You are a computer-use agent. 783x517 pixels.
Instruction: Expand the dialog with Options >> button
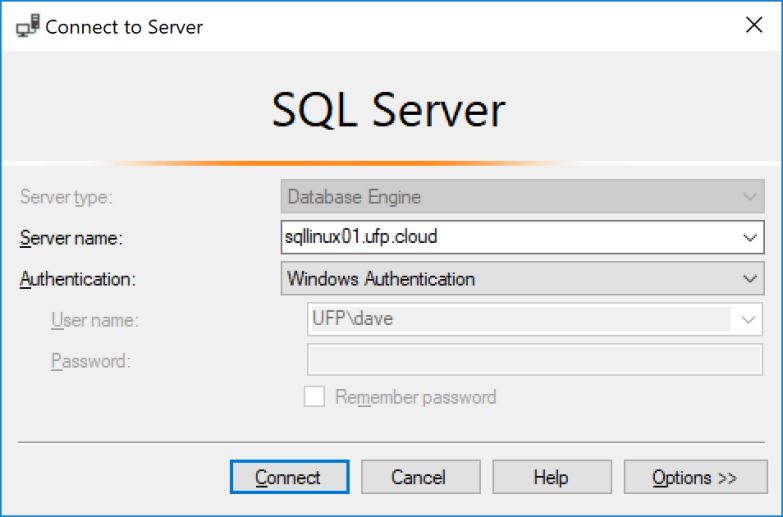pos(694,478)
